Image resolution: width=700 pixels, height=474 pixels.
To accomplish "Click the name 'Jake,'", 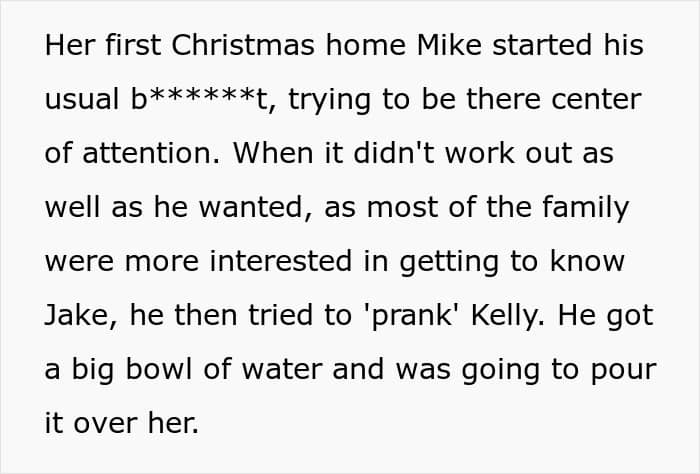I will (x=81, y=316).
